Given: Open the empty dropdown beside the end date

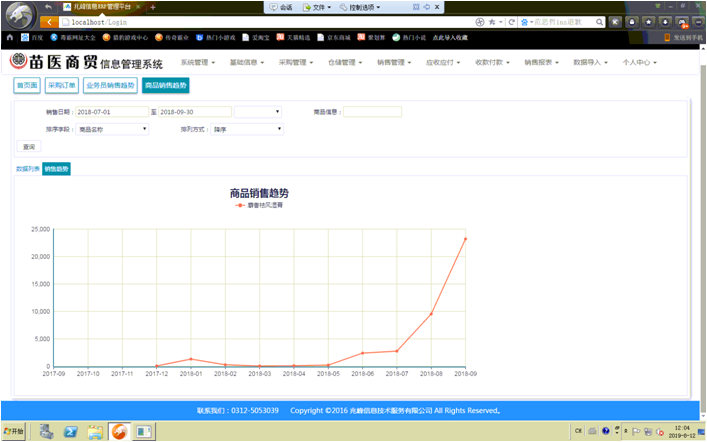Looking at the screenshot, I should [258, 112].
